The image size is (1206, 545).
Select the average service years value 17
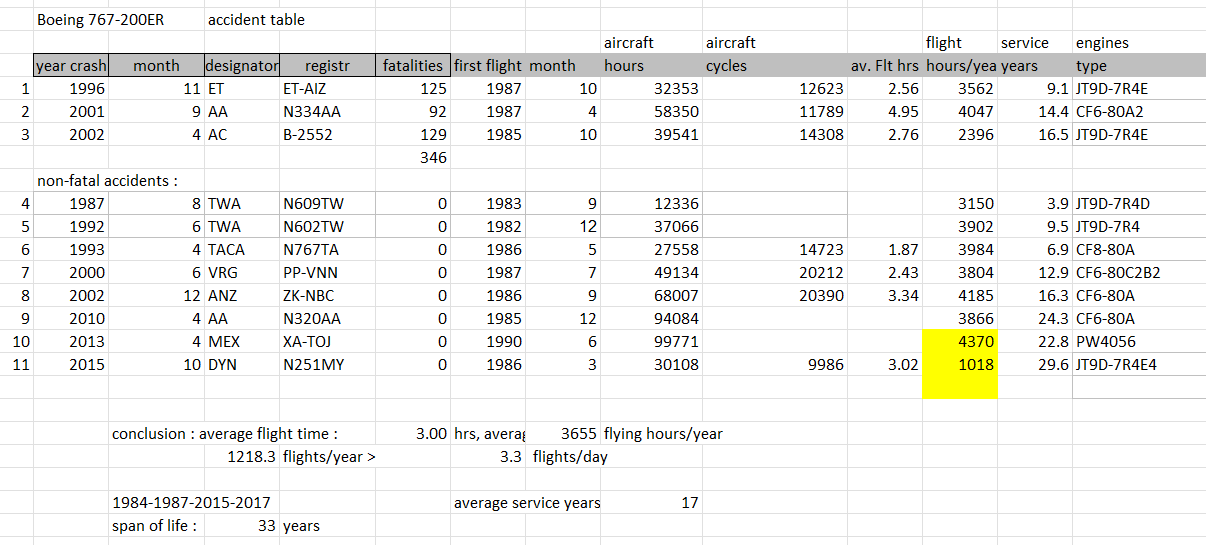[x=652, y=503]
